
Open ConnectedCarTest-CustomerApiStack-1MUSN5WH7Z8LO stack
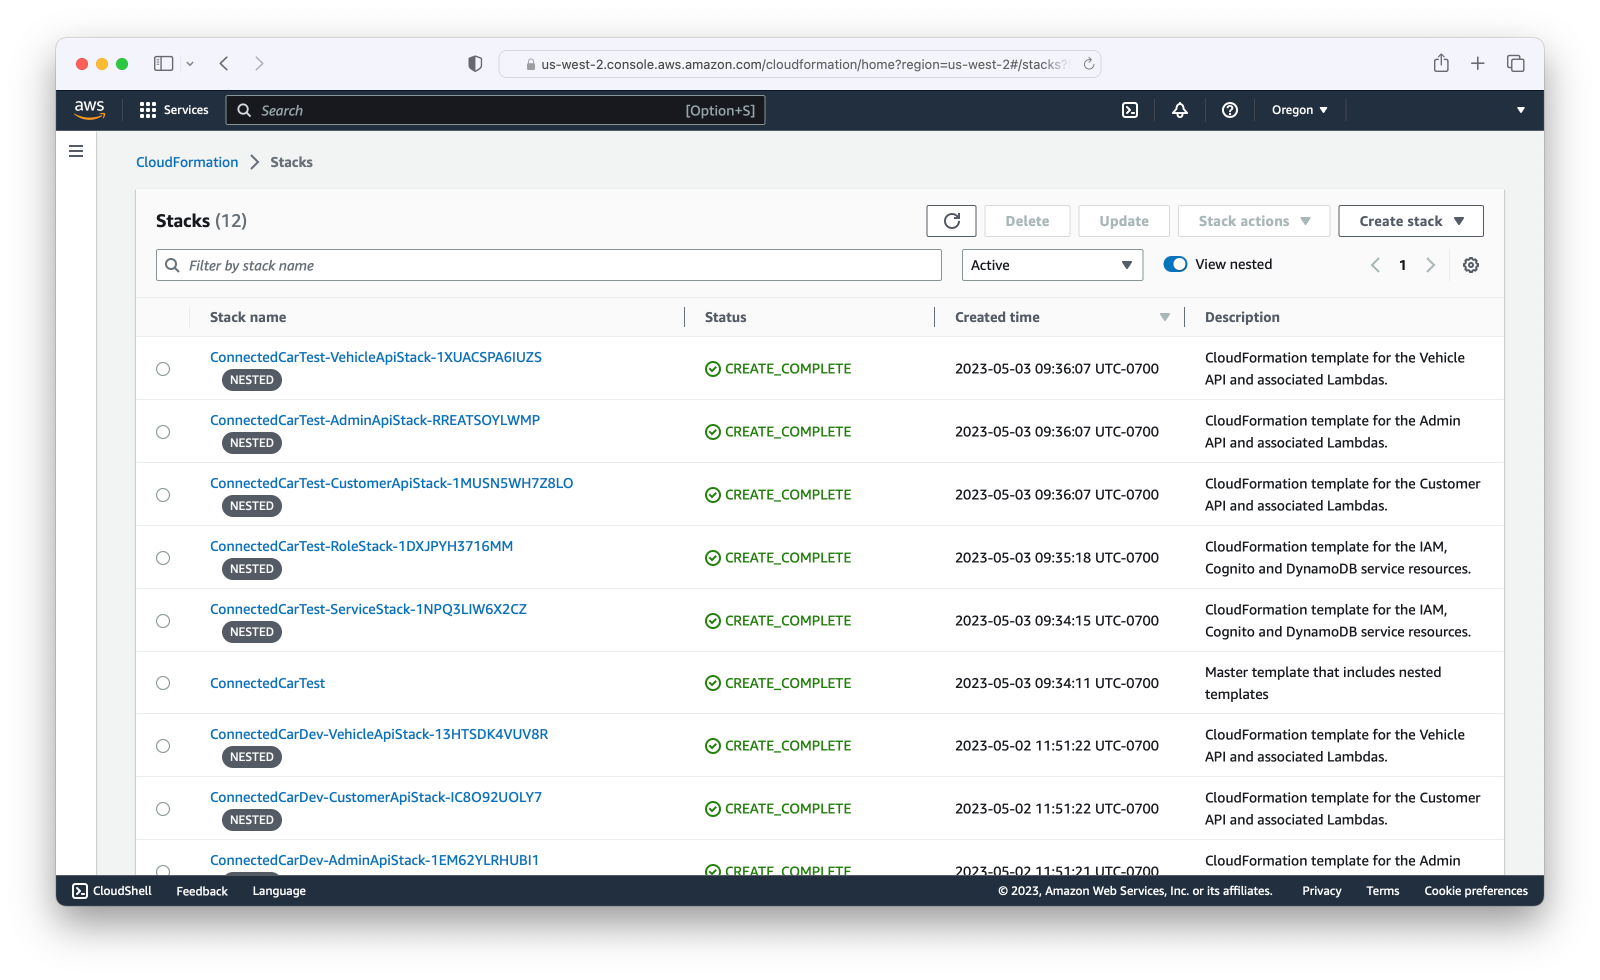(392, 483)
